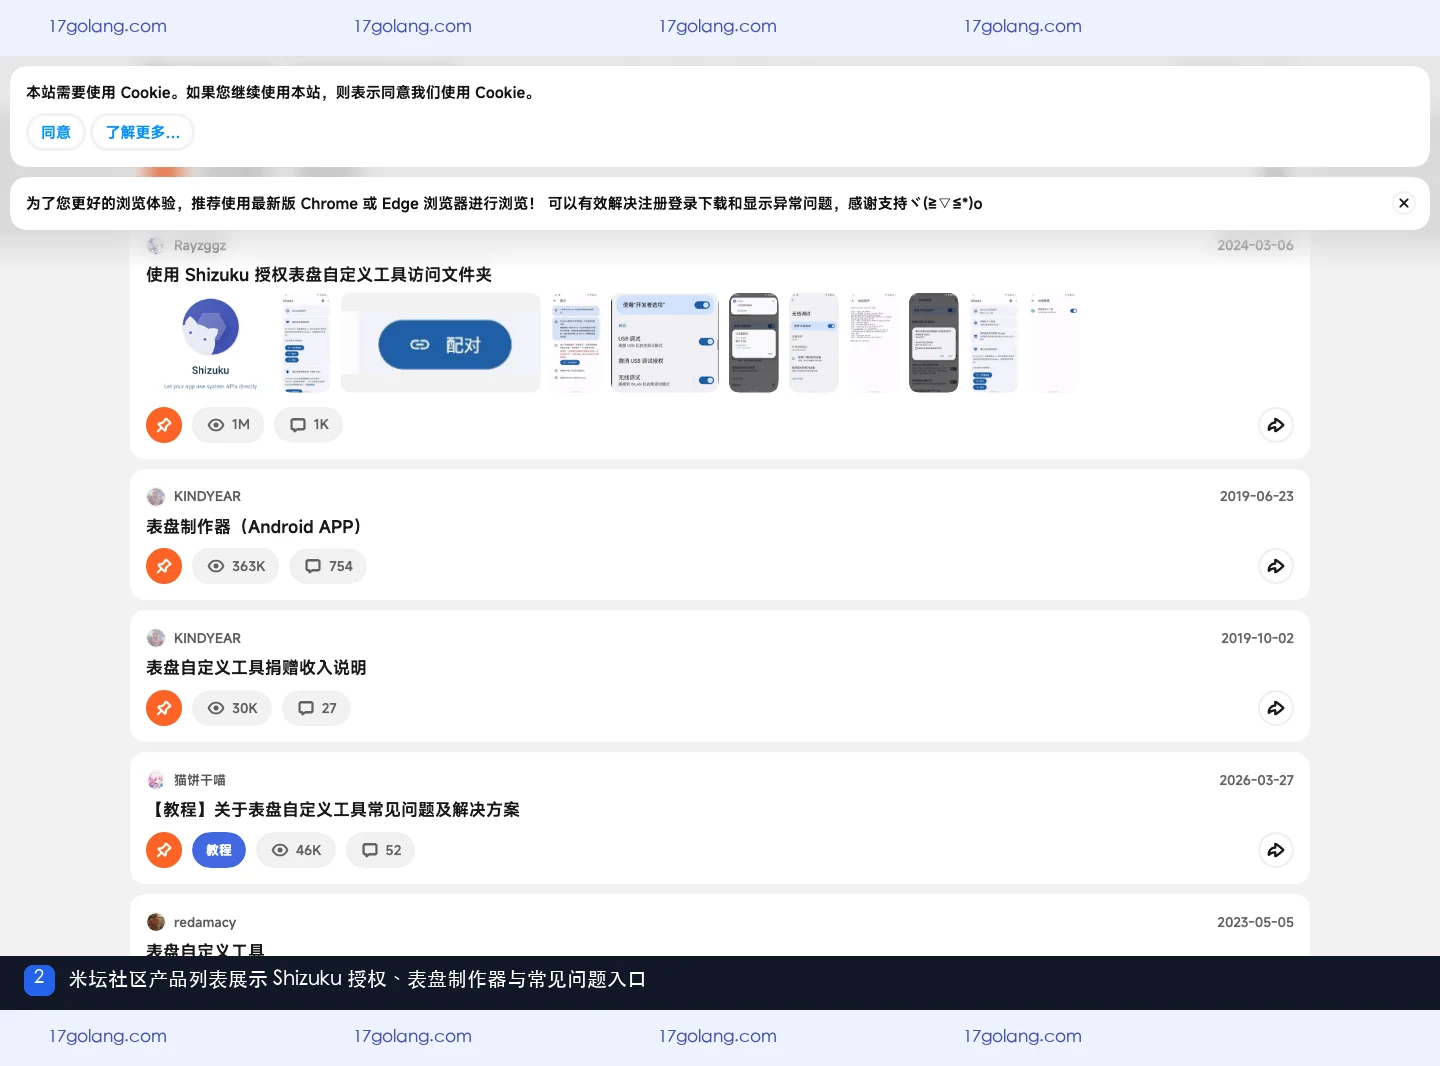Image resolution: width=1440 pixels, height=1066 pixels.
Task: Open the 754 comments counter
Action: coord(328,566)
